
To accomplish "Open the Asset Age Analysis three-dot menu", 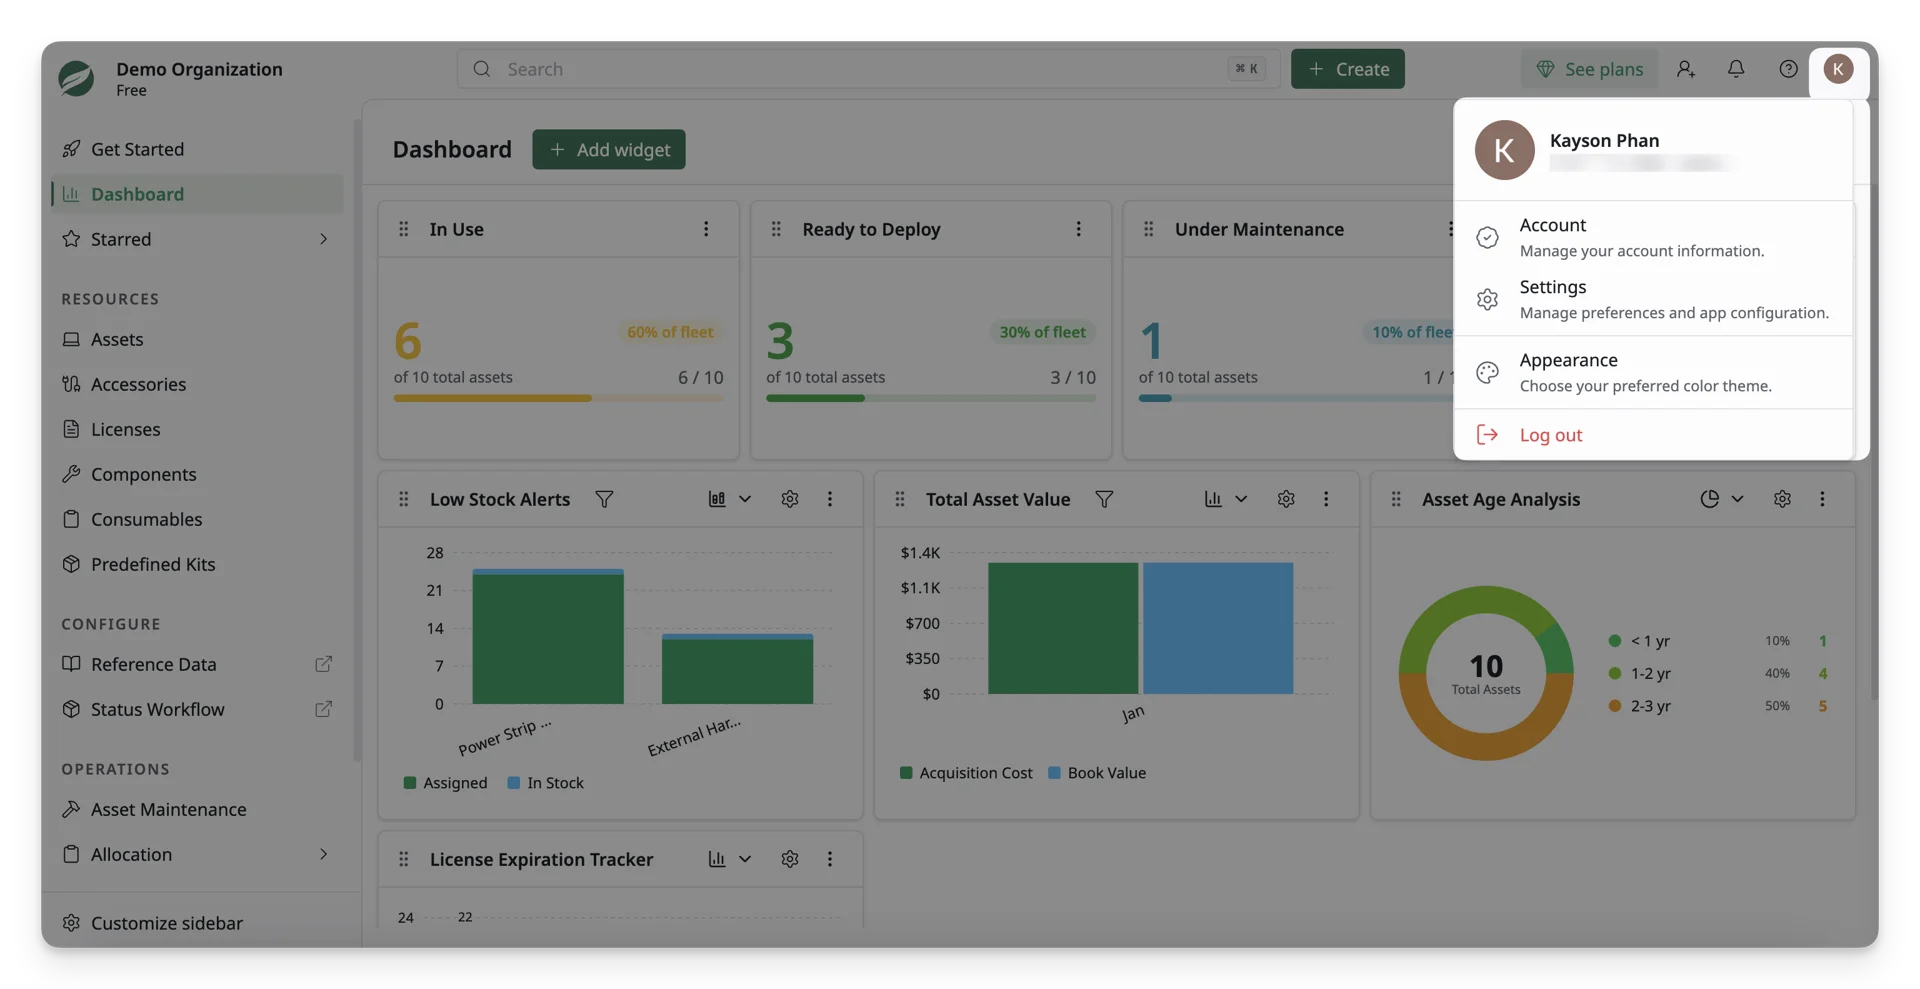I will tap(1822, 499).
